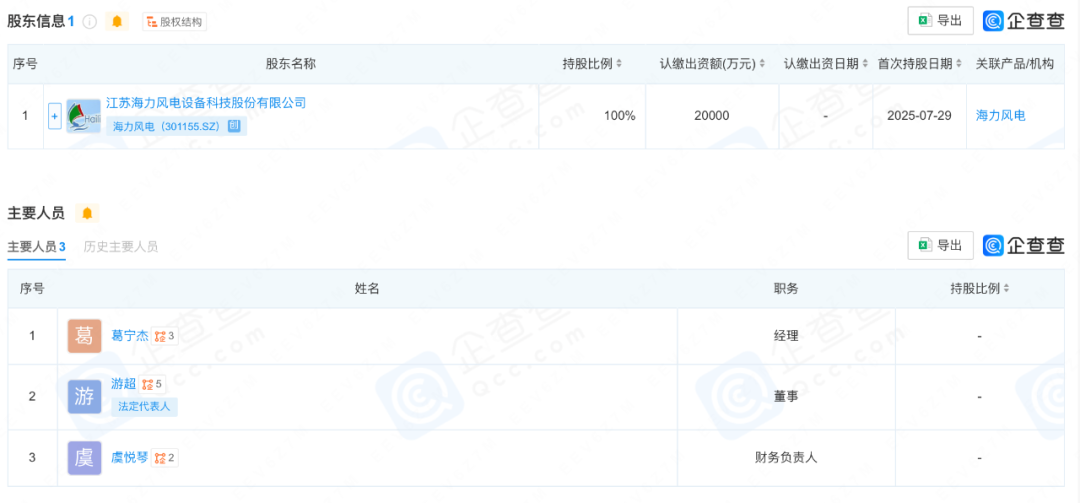Click the 经理 position cell

click(786, 336)
